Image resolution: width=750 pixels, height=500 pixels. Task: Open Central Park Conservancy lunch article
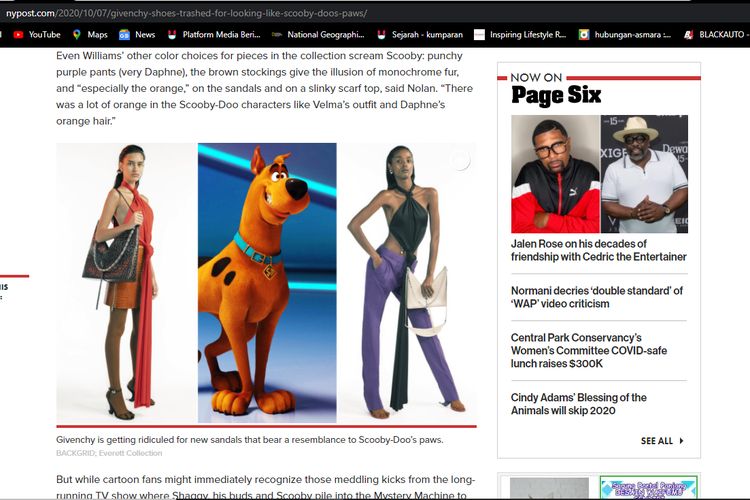point(589,350)
